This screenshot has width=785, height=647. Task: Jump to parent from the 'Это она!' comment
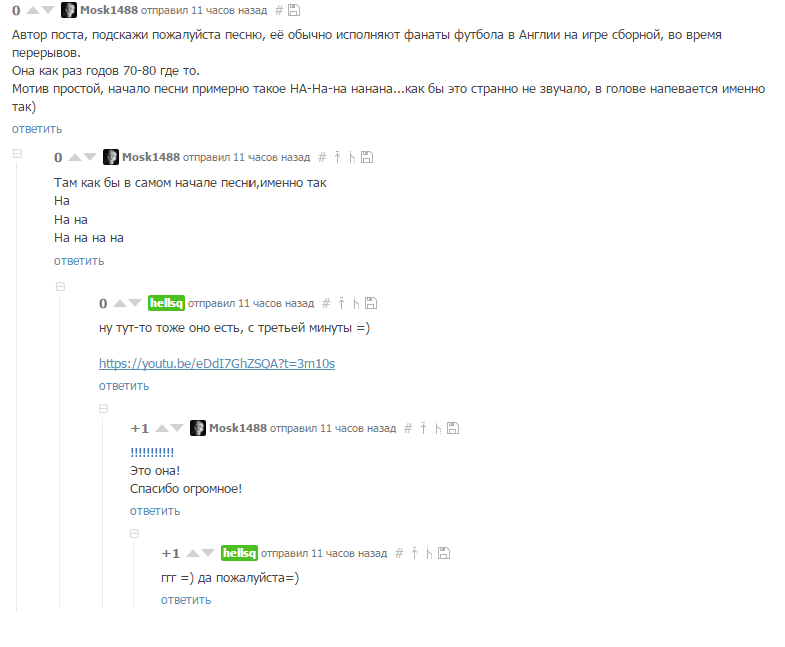(424, 428)
